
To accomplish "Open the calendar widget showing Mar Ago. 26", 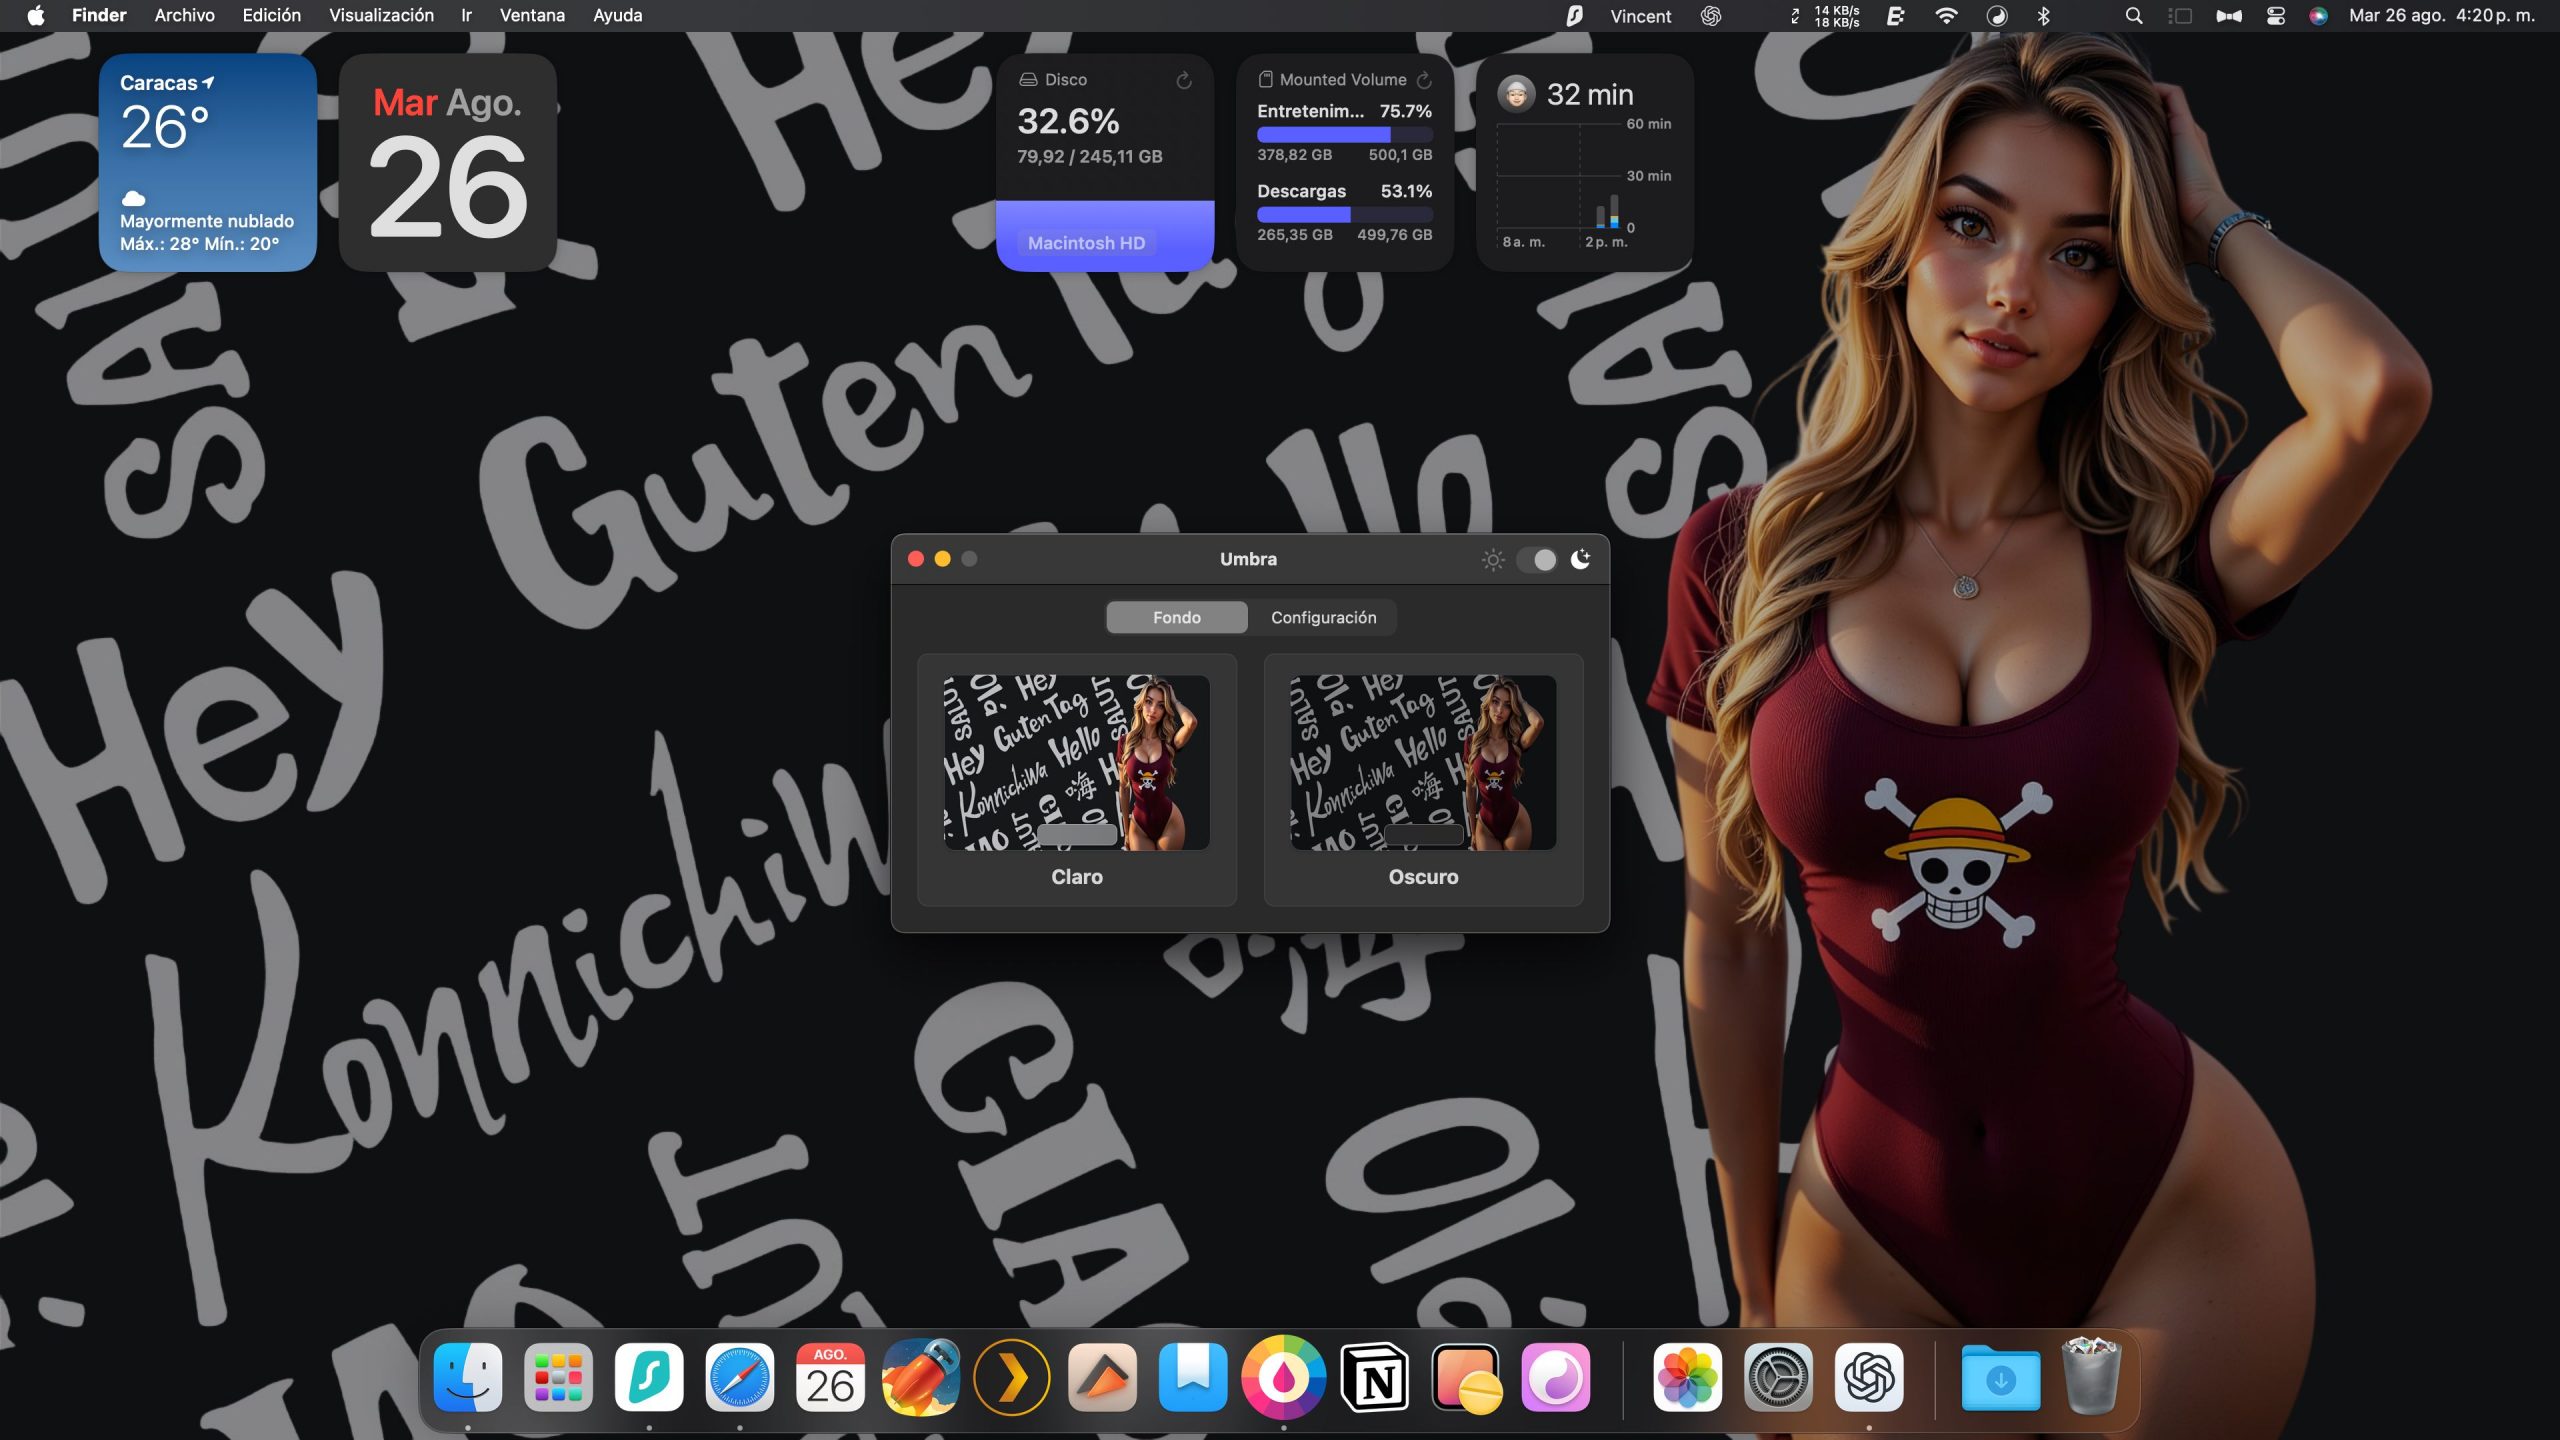I will tap(447, 162).
